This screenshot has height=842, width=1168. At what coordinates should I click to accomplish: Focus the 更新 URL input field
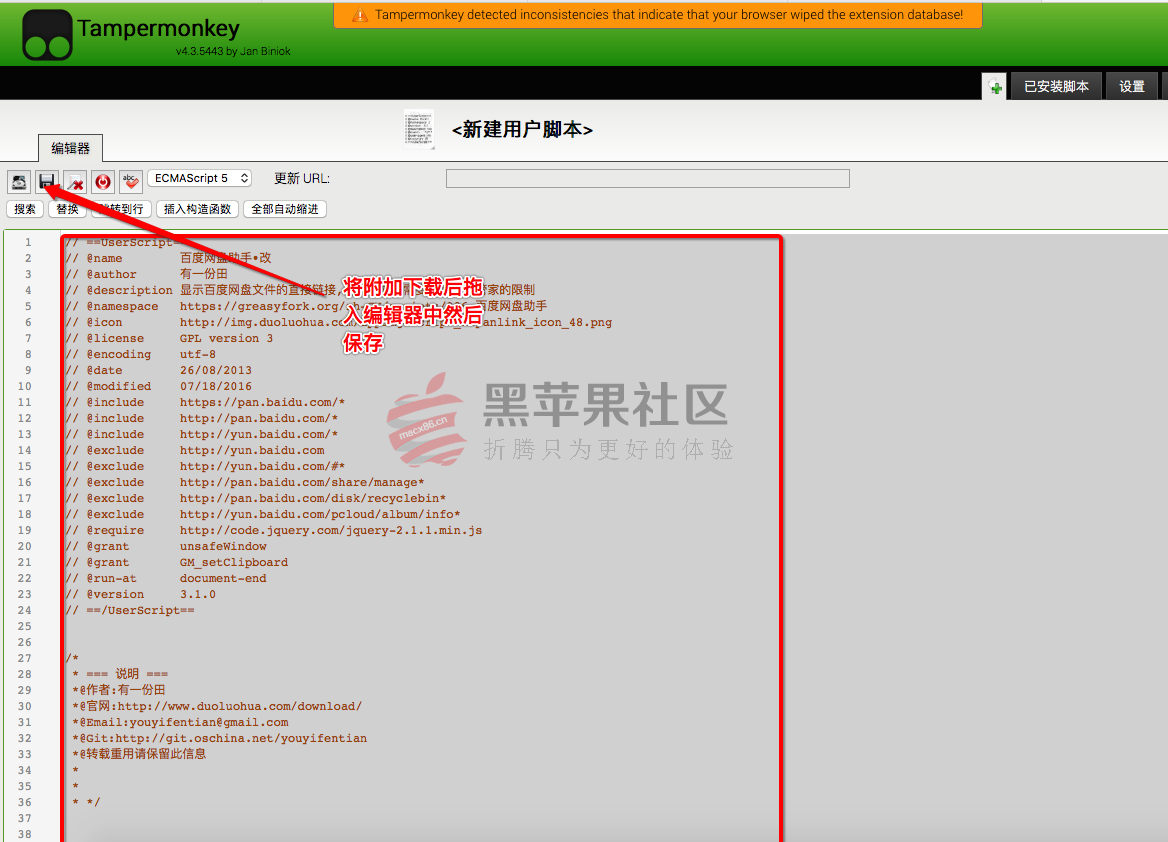pyautogui.click(x=647, y=179)
